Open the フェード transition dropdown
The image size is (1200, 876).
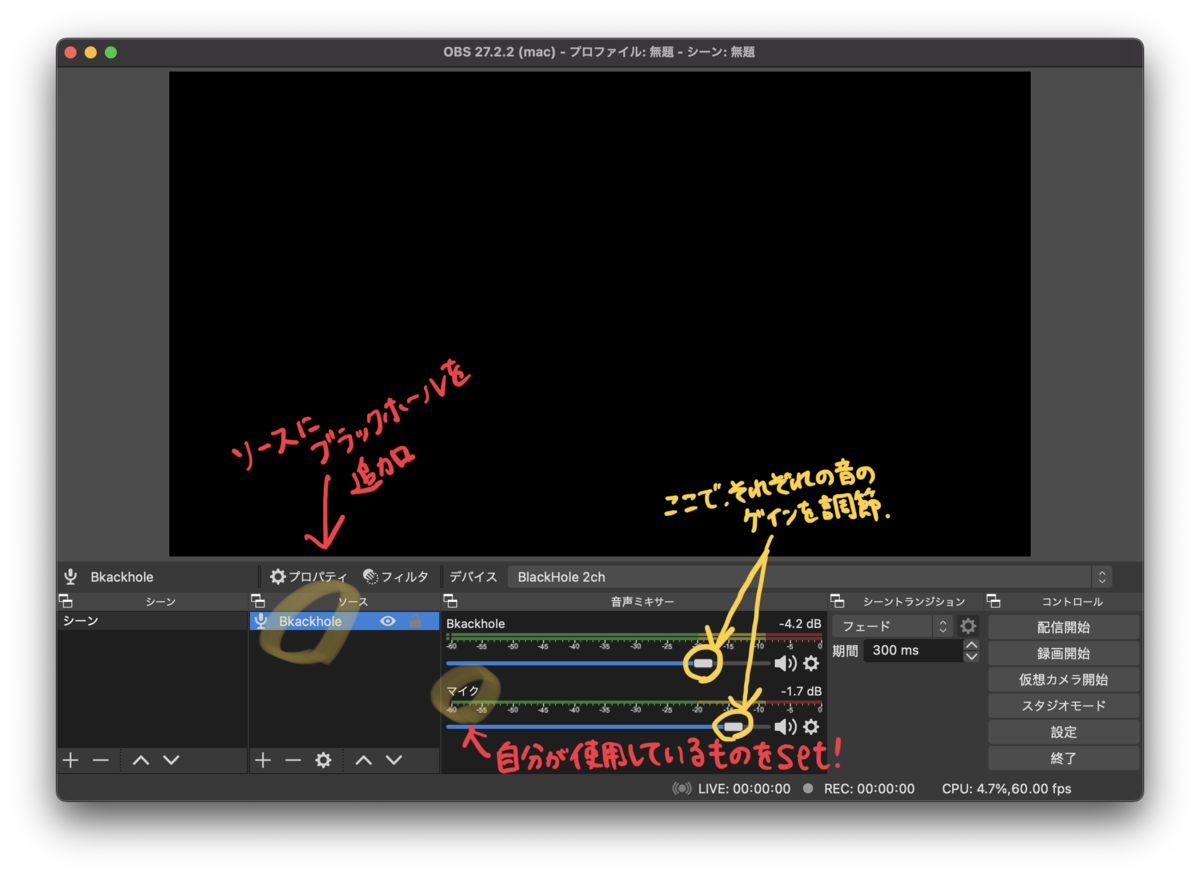(892, 626)
